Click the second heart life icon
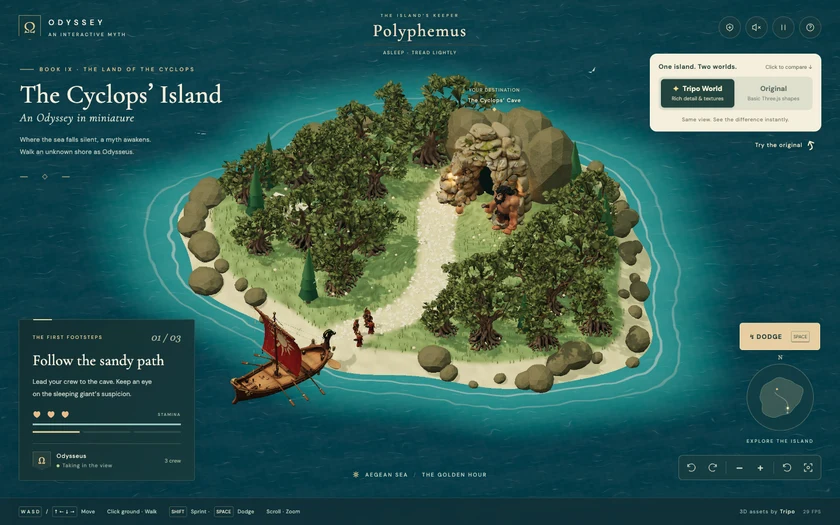 [51, 414]
